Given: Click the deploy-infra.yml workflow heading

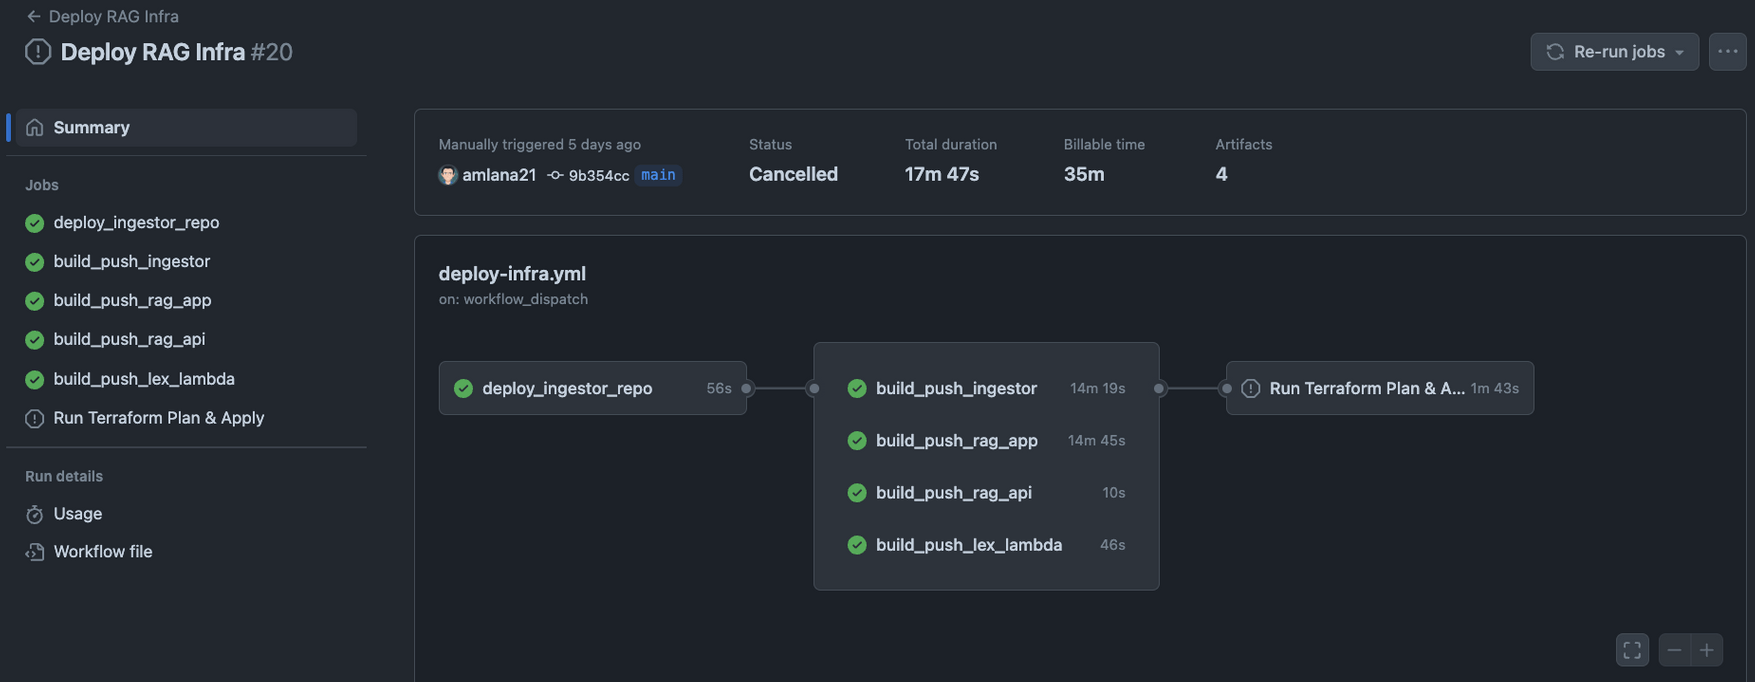Looking at the screenshot, I should [x=512, y=273].
